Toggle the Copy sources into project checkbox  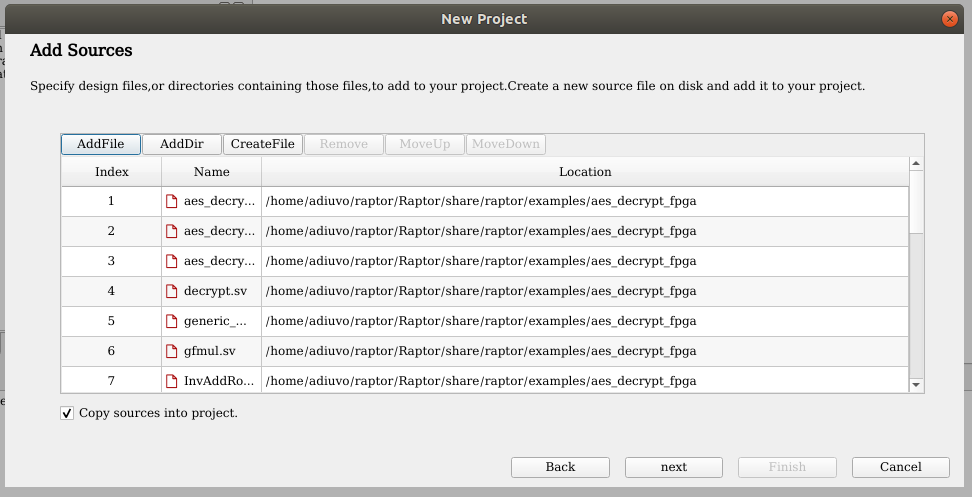click(67, 413)
